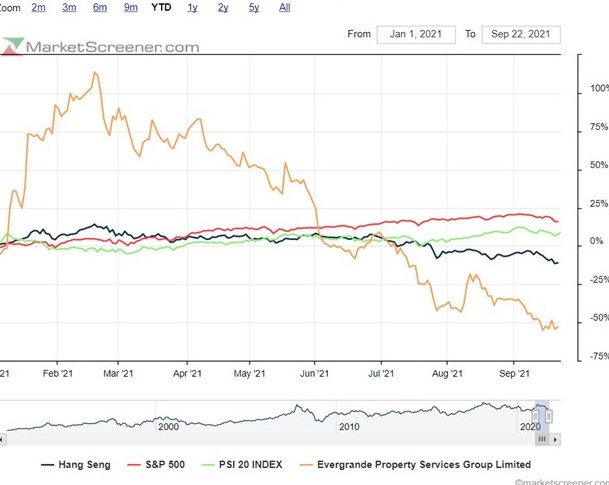Switch zoom to 6m
The image size is (609, 485).
(x=100, y=7)
